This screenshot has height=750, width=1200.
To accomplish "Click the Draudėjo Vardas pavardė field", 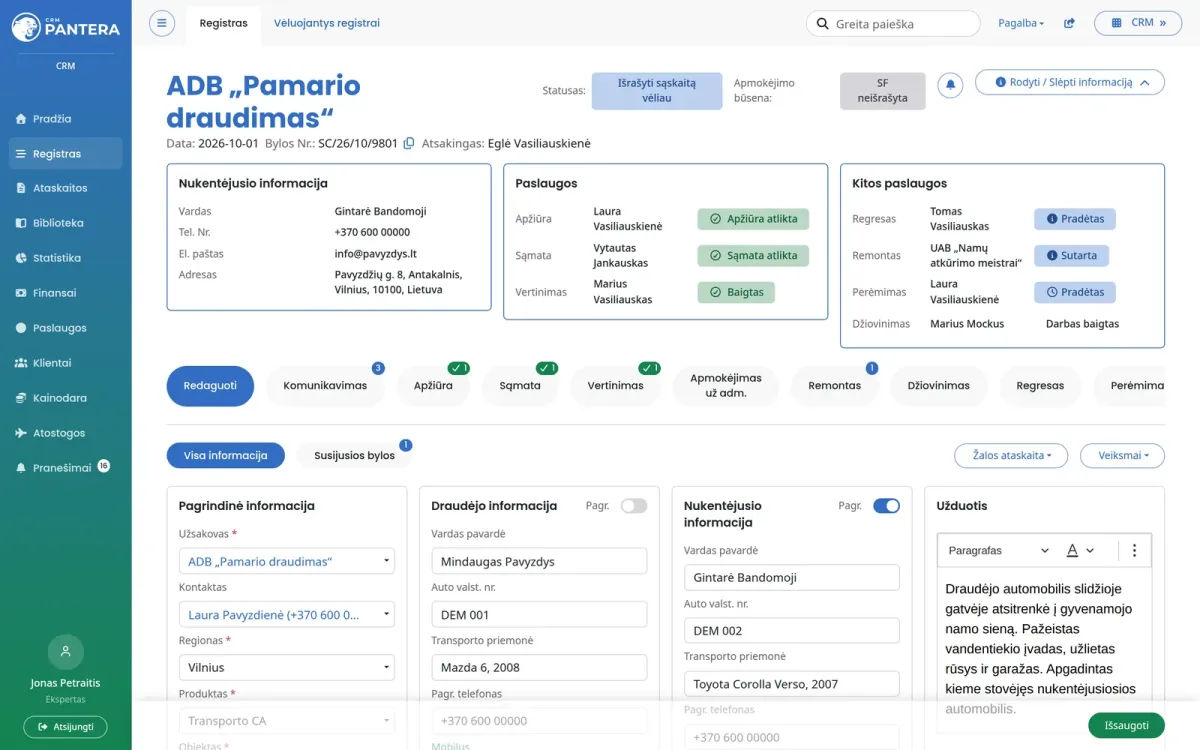I will coord(539,561).
